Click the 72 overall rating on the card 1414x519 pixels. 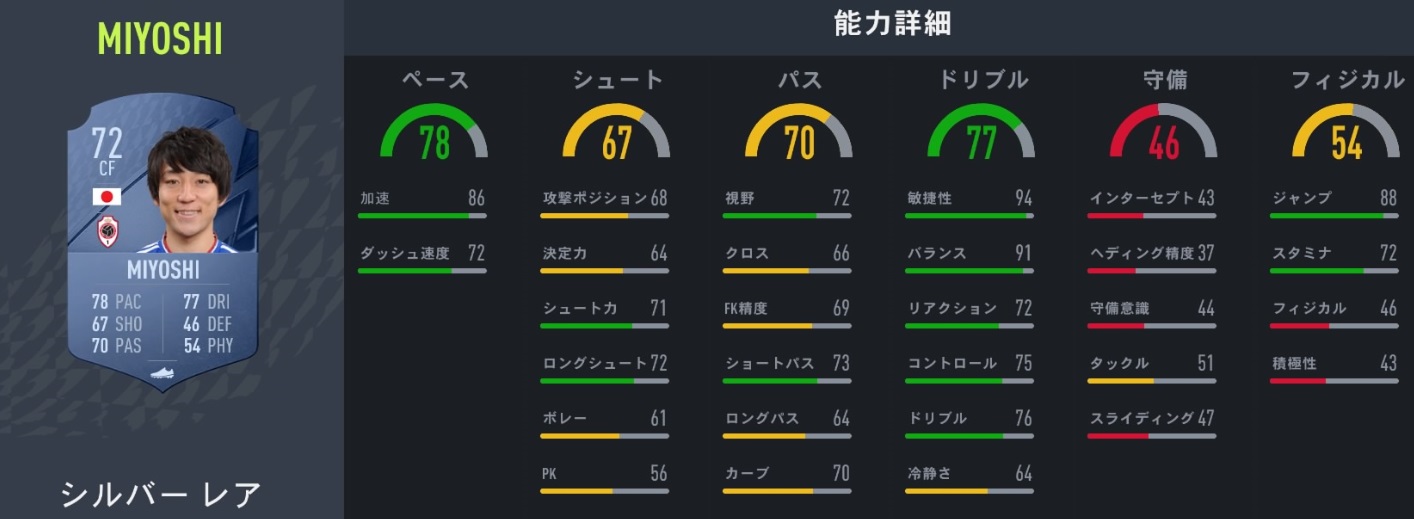click(107, 144)
